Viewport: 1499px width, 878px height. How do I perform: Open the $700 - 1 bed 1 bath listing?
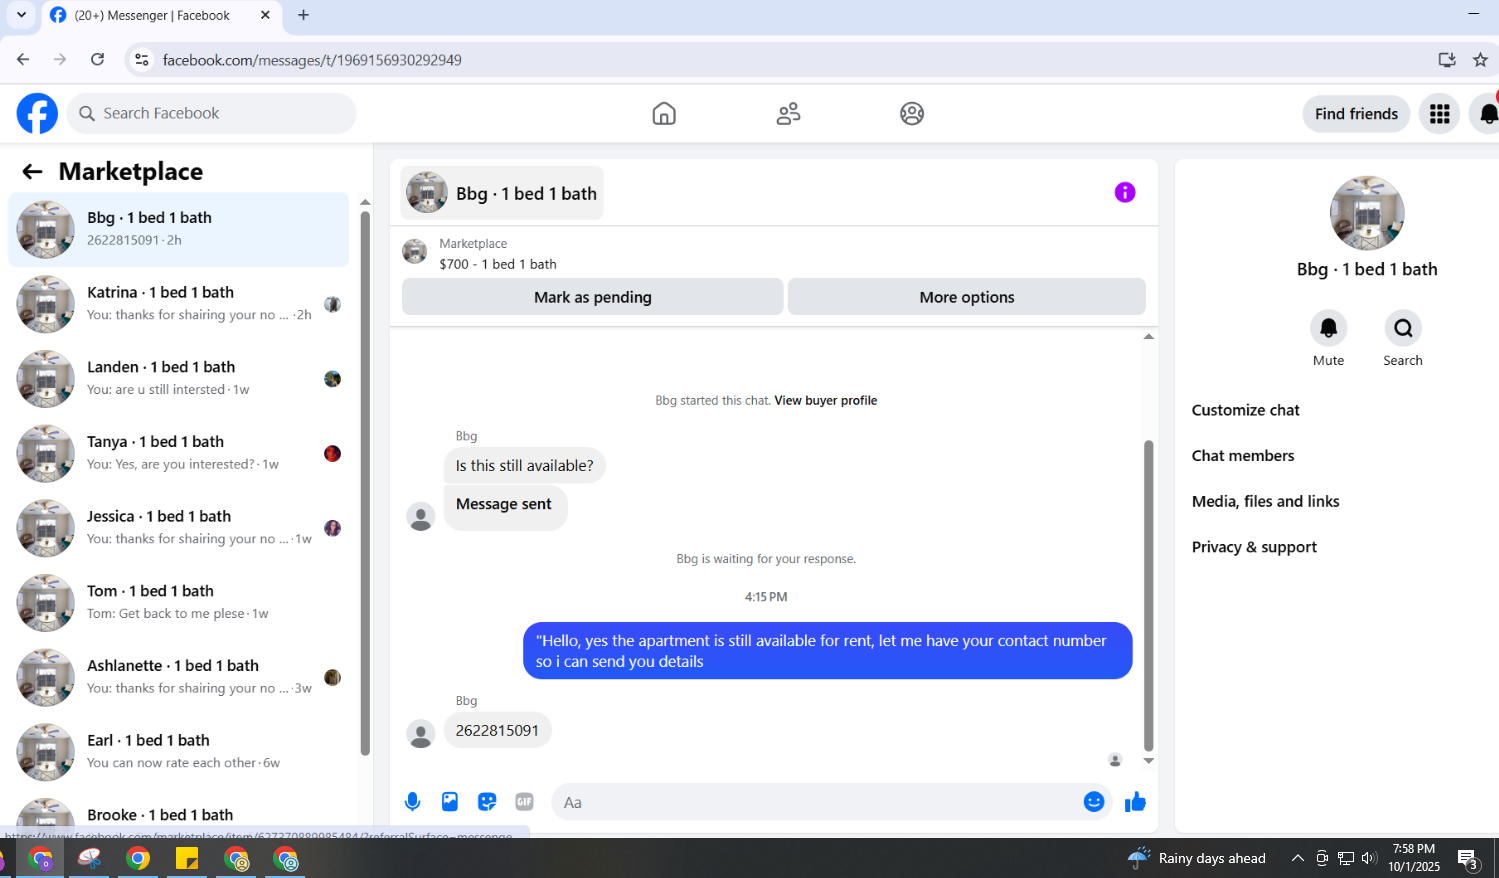click(498, 264)
